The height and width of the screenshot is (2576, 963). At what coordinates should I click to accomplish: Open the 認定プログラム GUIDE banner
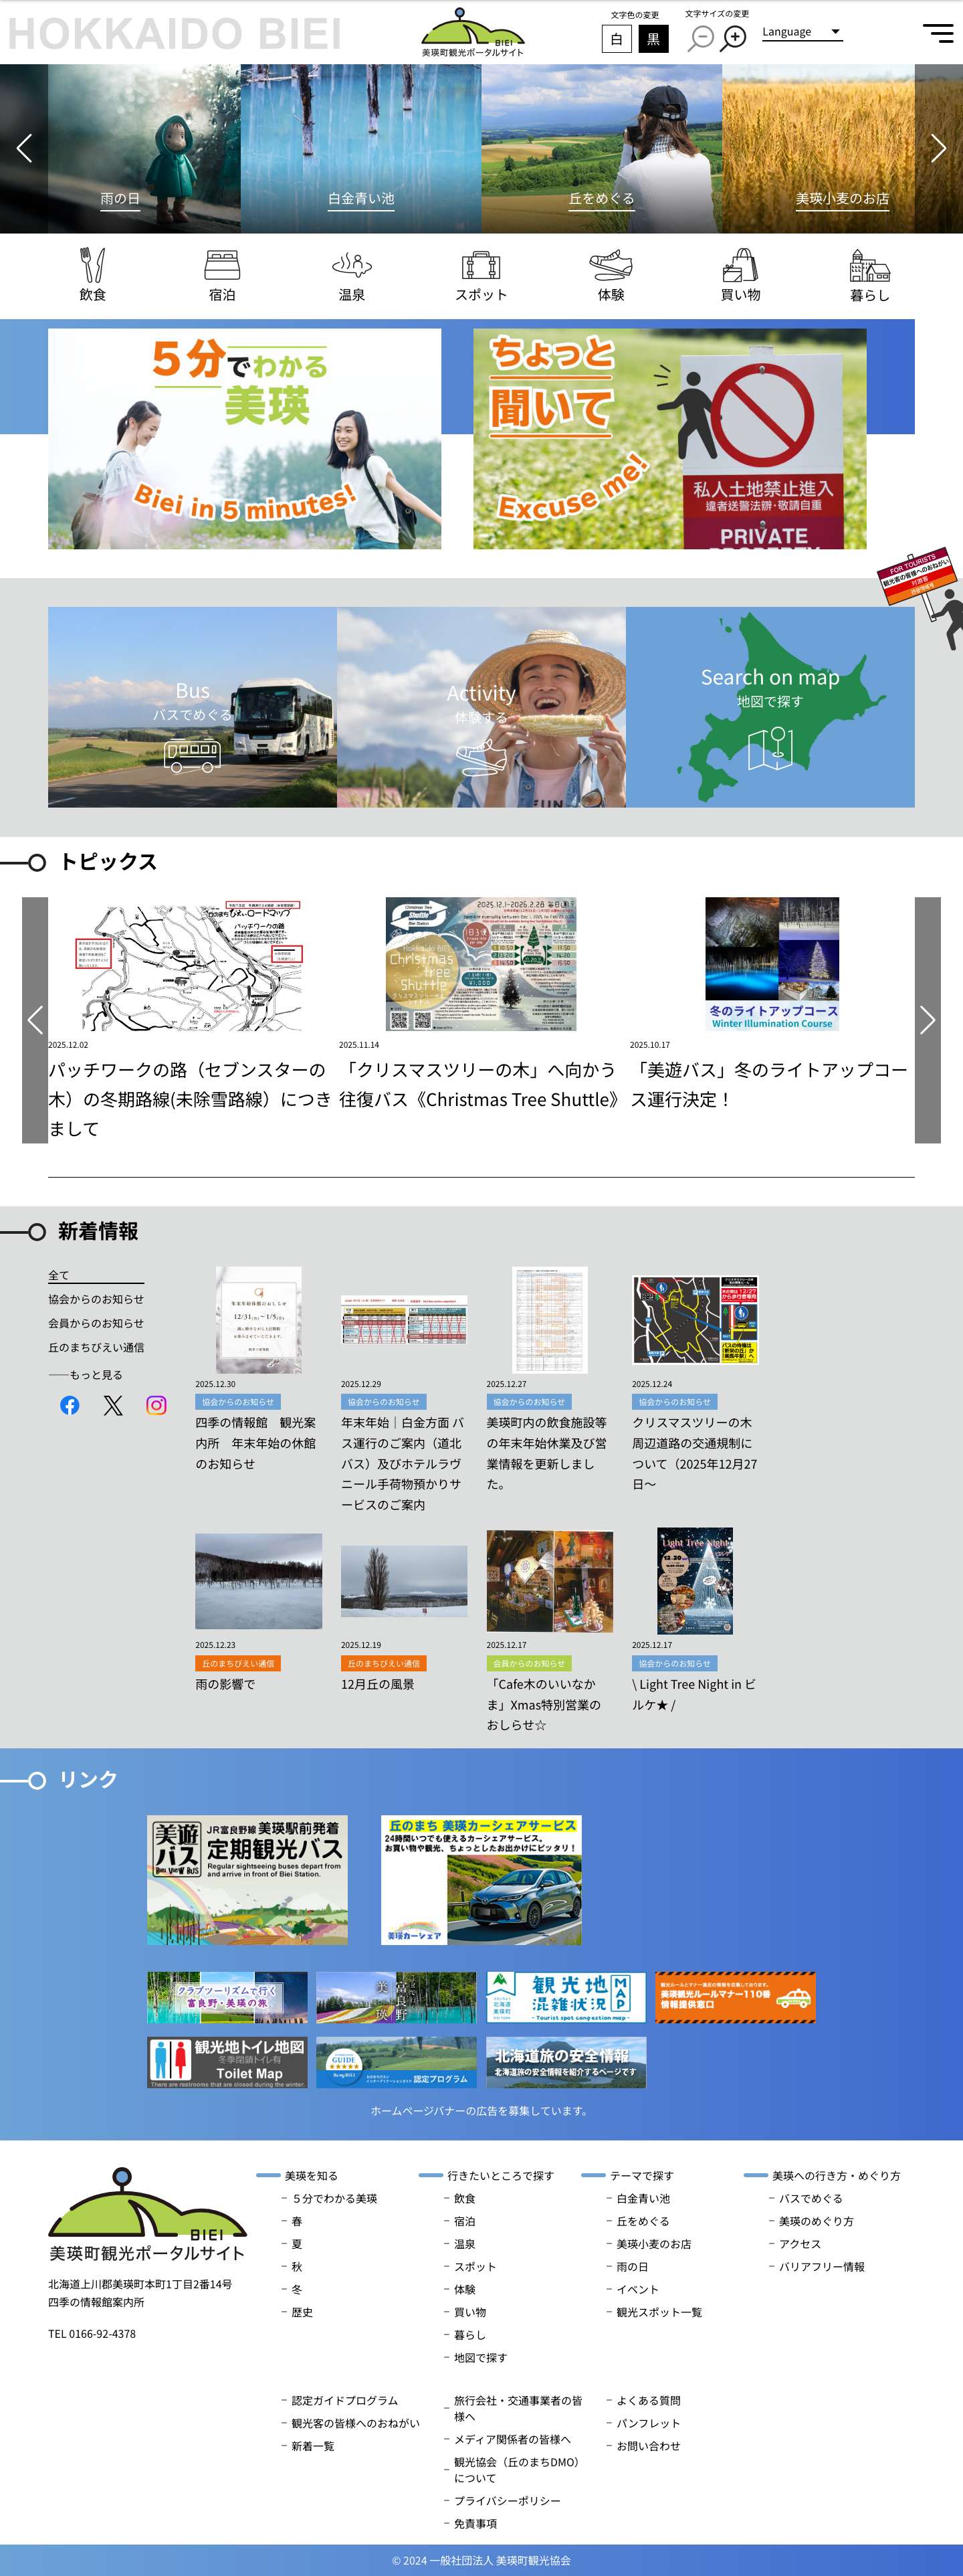pyautogui.click(x=396, y=2062)
